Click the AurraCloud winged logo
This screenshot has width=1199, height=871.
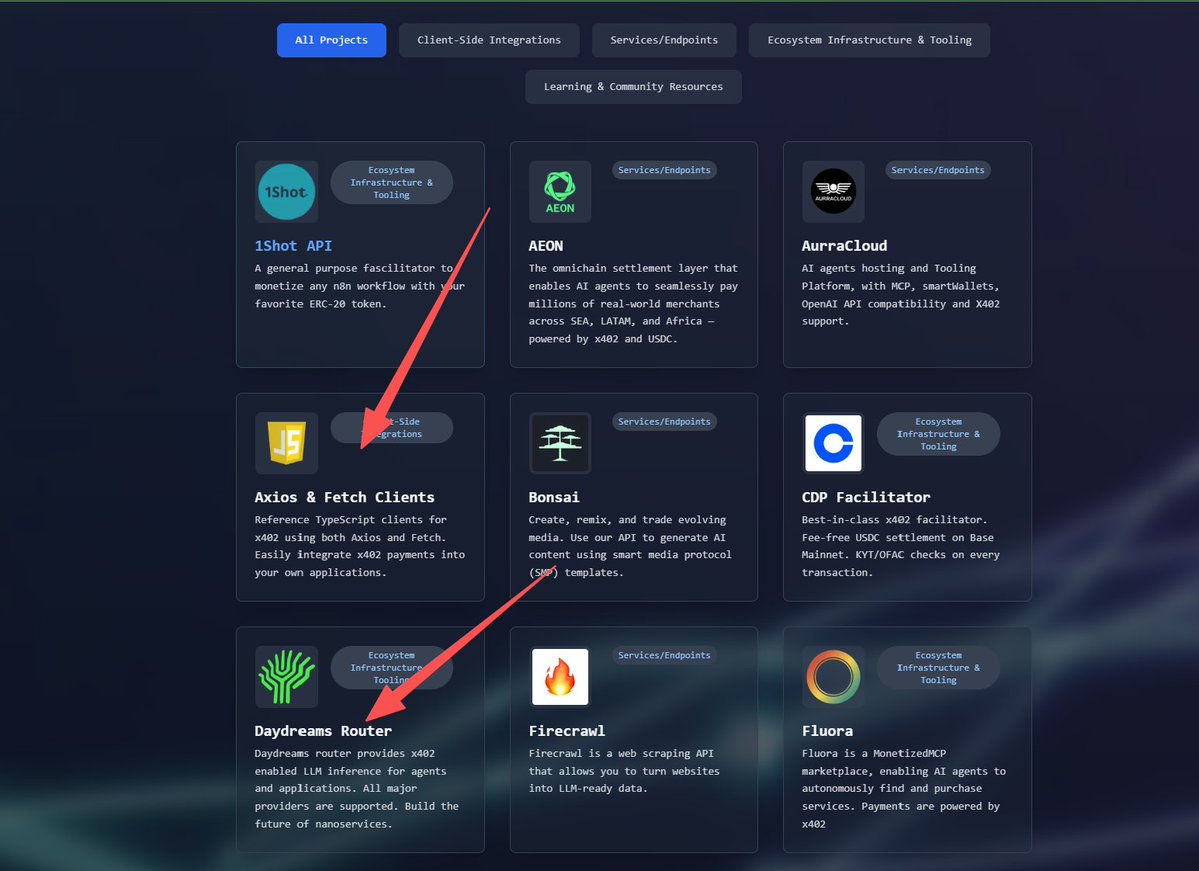833,191
